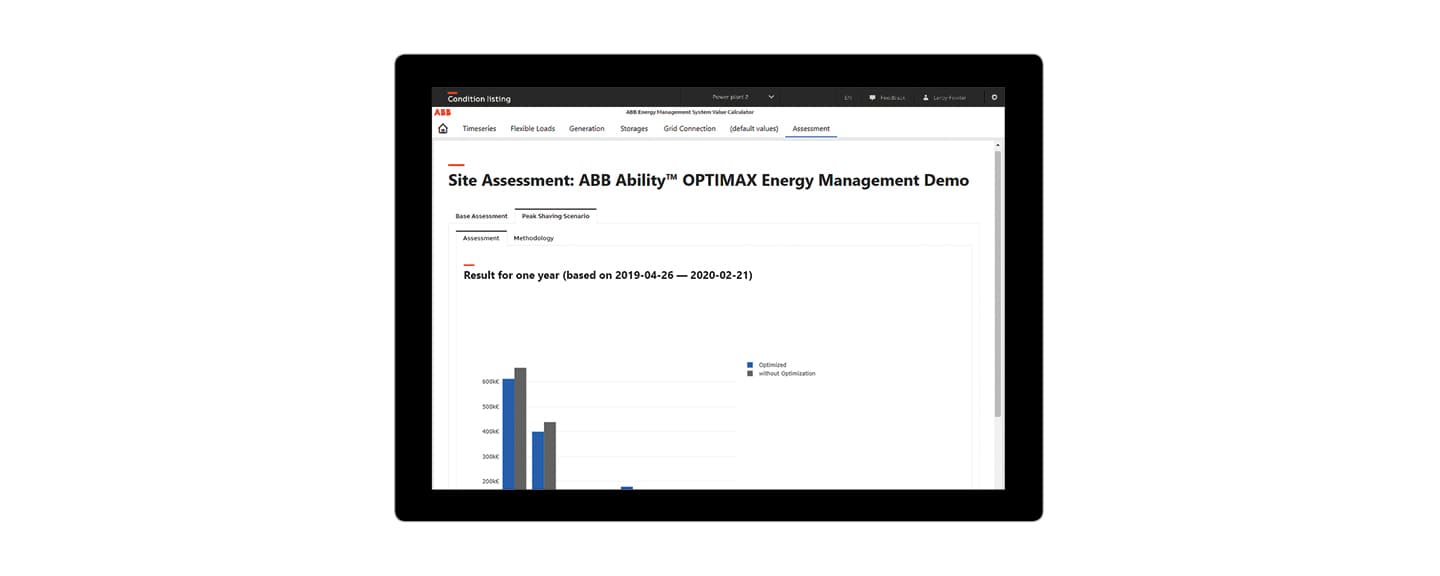Viewport: 1440px width, 576px height.
Task: Switch language via EN selector
Action: pos(848,97)
